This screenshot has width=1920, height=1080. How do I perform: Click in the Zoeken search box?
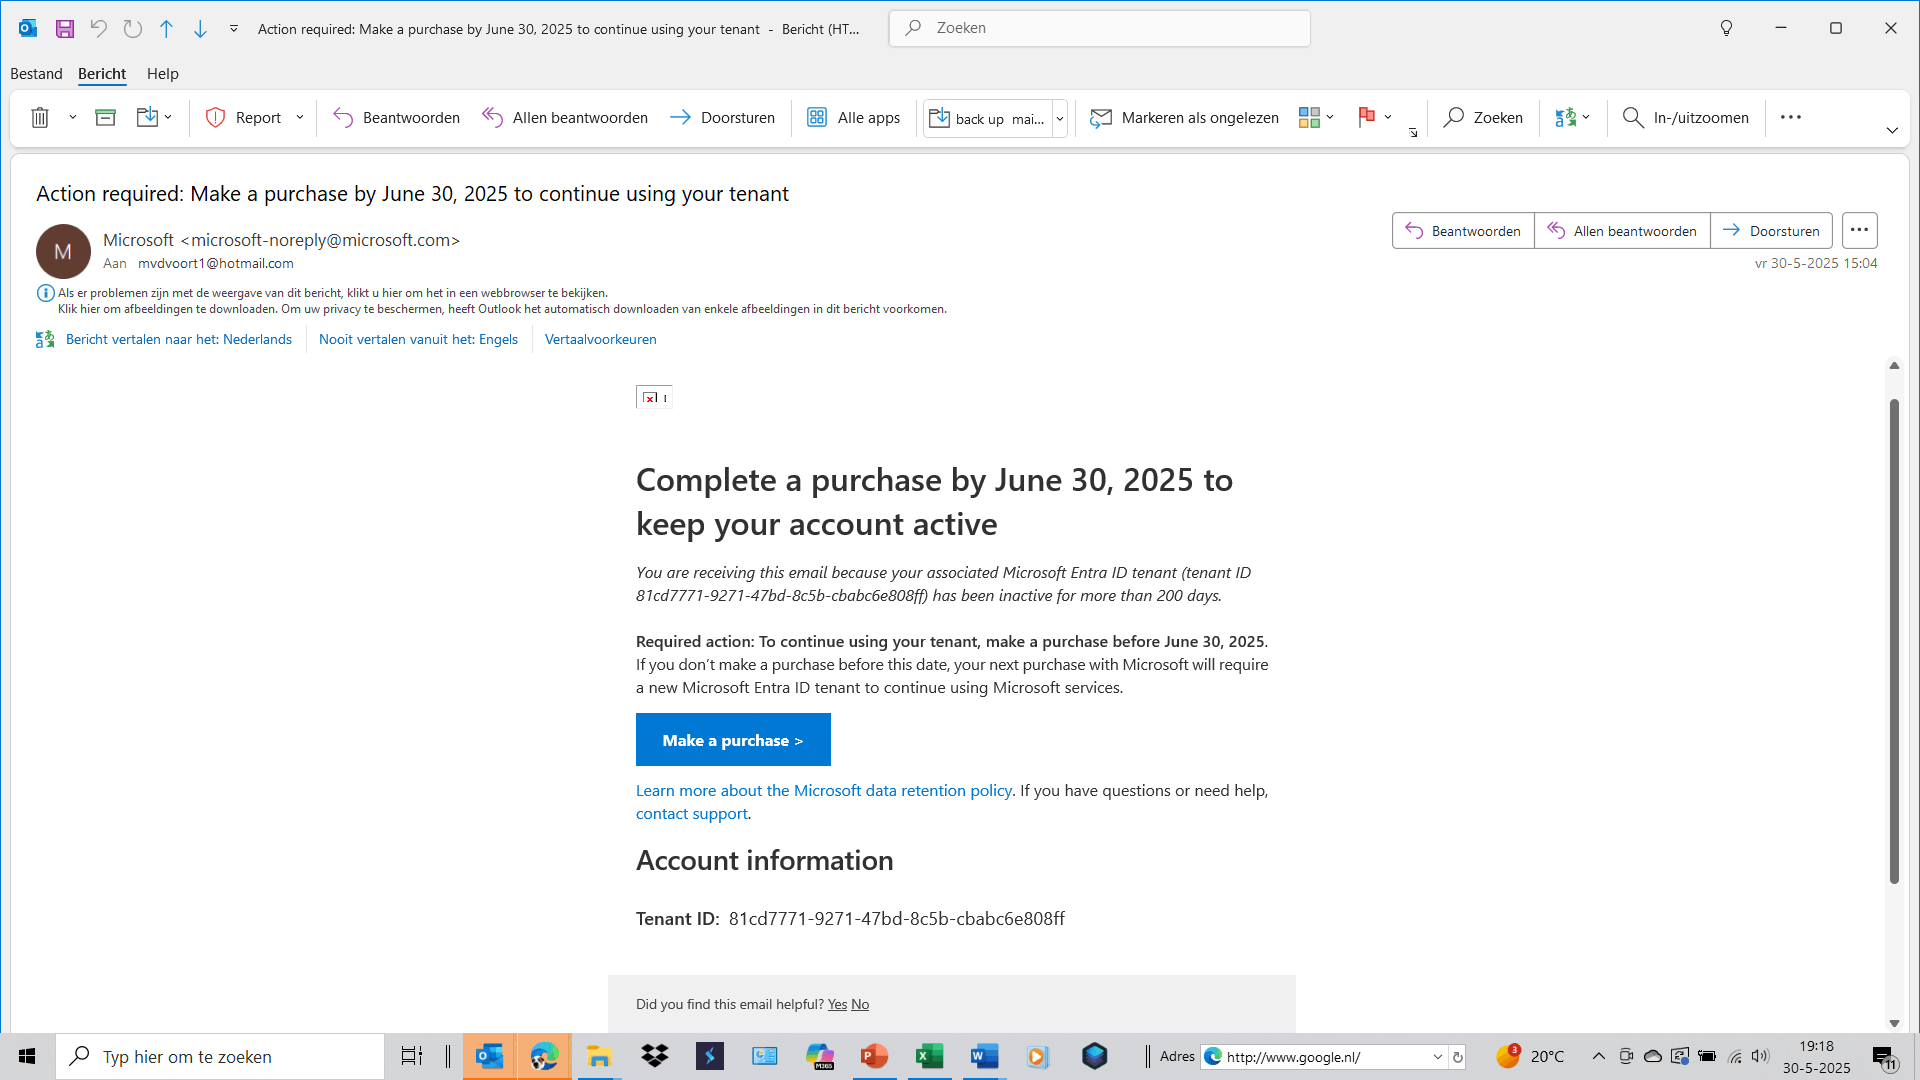coord(1100,28)
